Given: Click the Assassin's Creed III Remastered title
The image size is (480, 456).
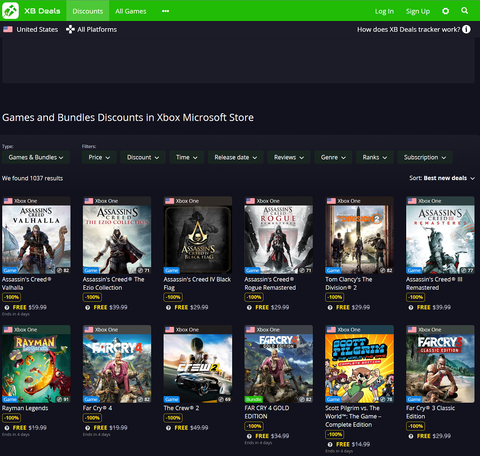Looking at the screenshot, I should 434,283.
